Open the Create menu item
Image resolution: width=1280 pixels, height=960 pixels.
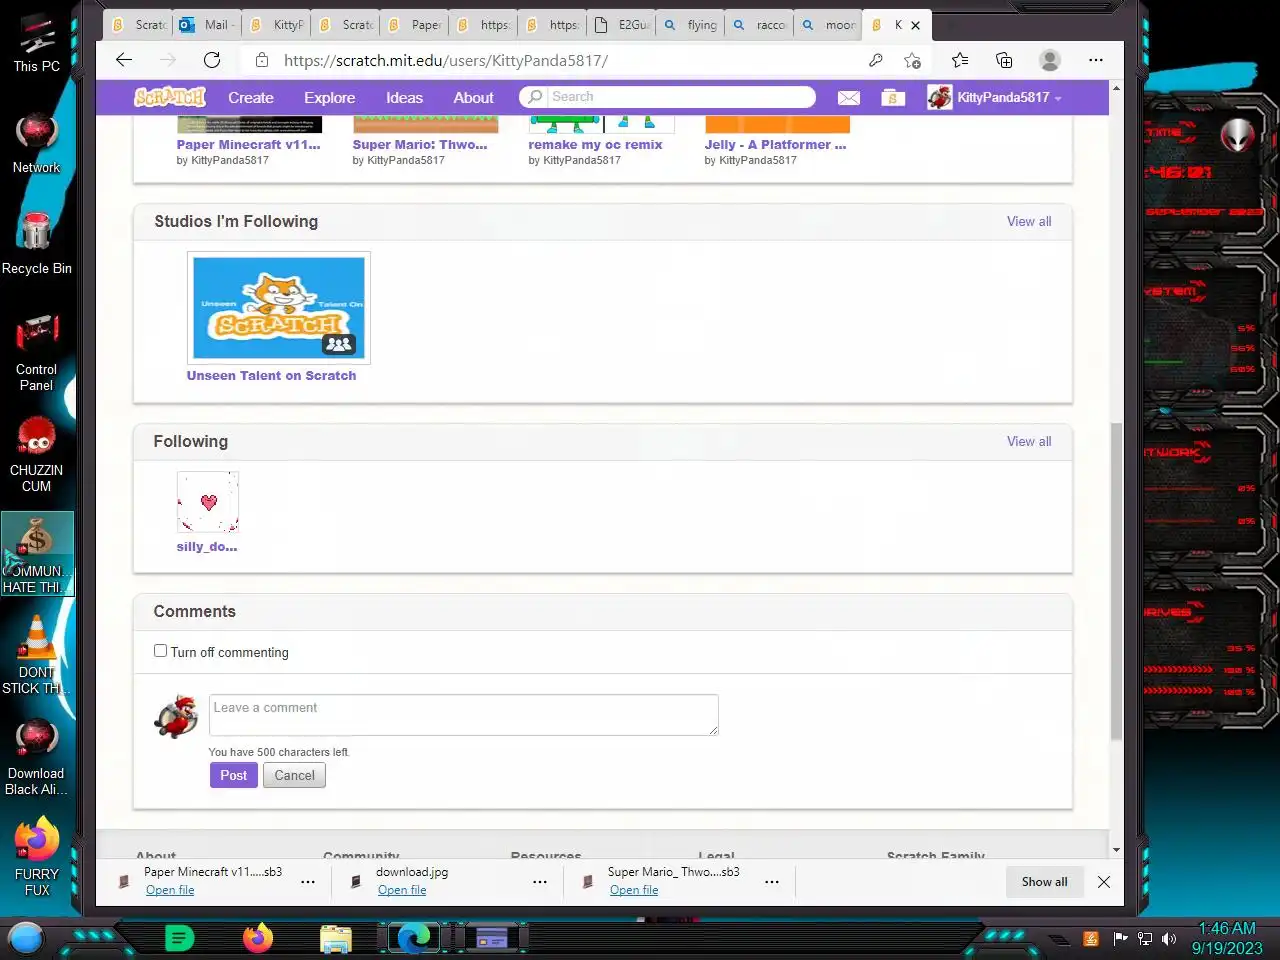click(250, 97)
